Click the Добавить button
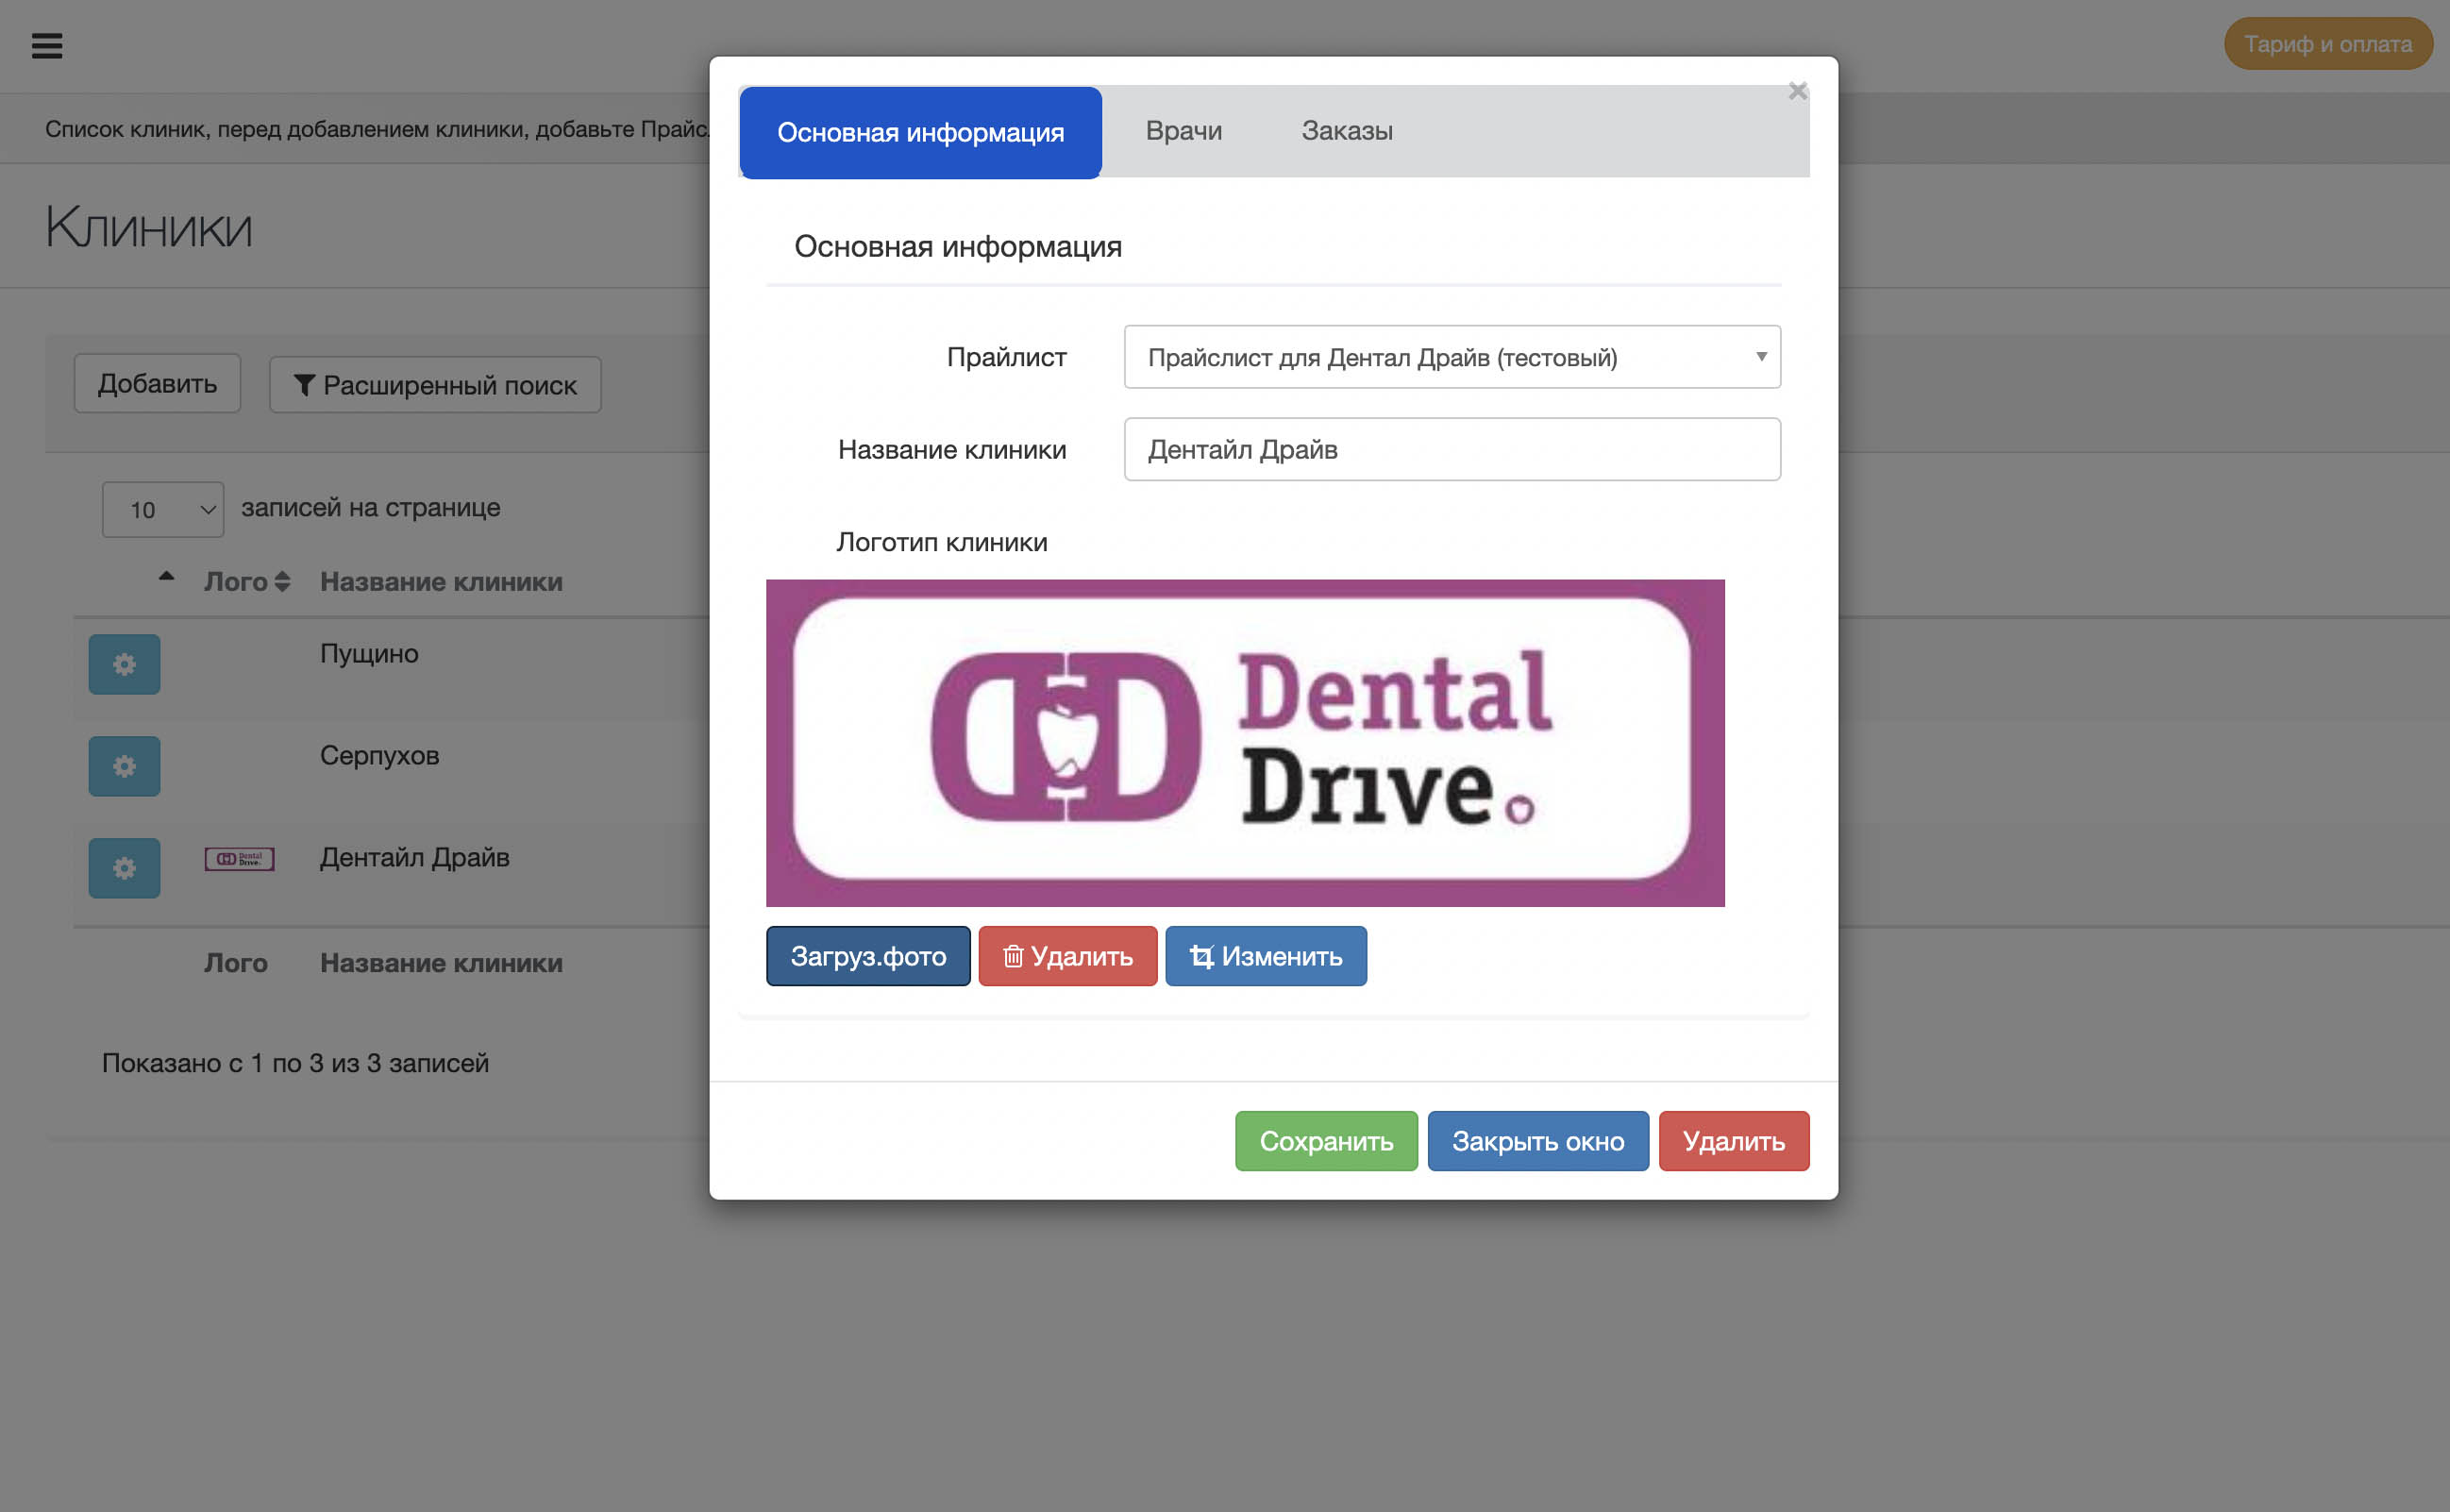The height and width of the screenshot is (1512, 2450). pyautogui.click(x=157, y=383)
